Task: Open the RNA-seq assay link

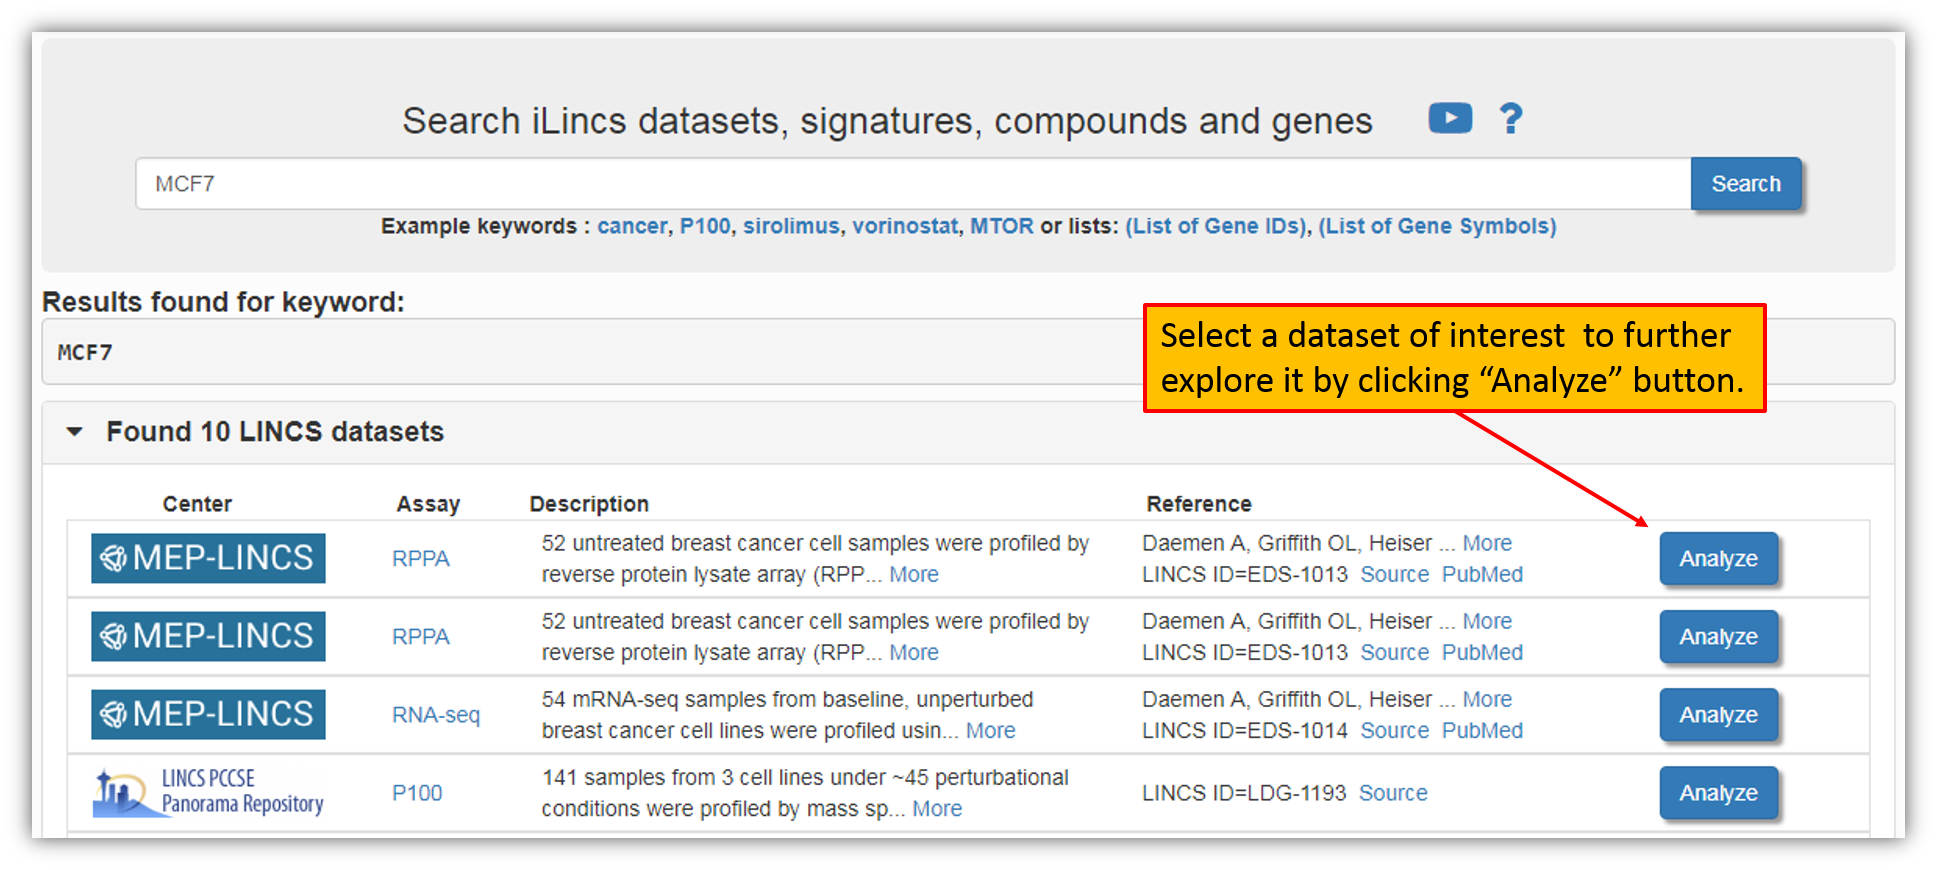Action: point(436,715)
